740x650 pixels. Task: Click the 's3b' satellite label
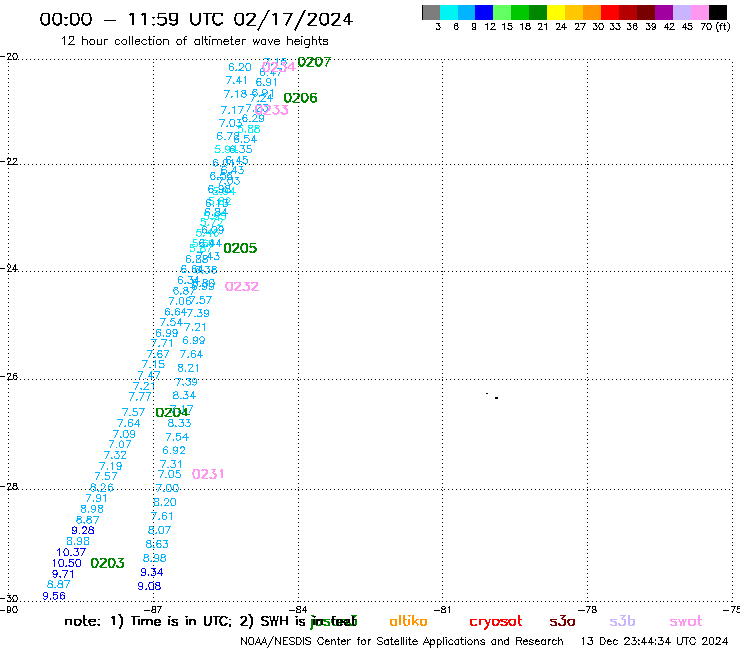pos(622,621)
